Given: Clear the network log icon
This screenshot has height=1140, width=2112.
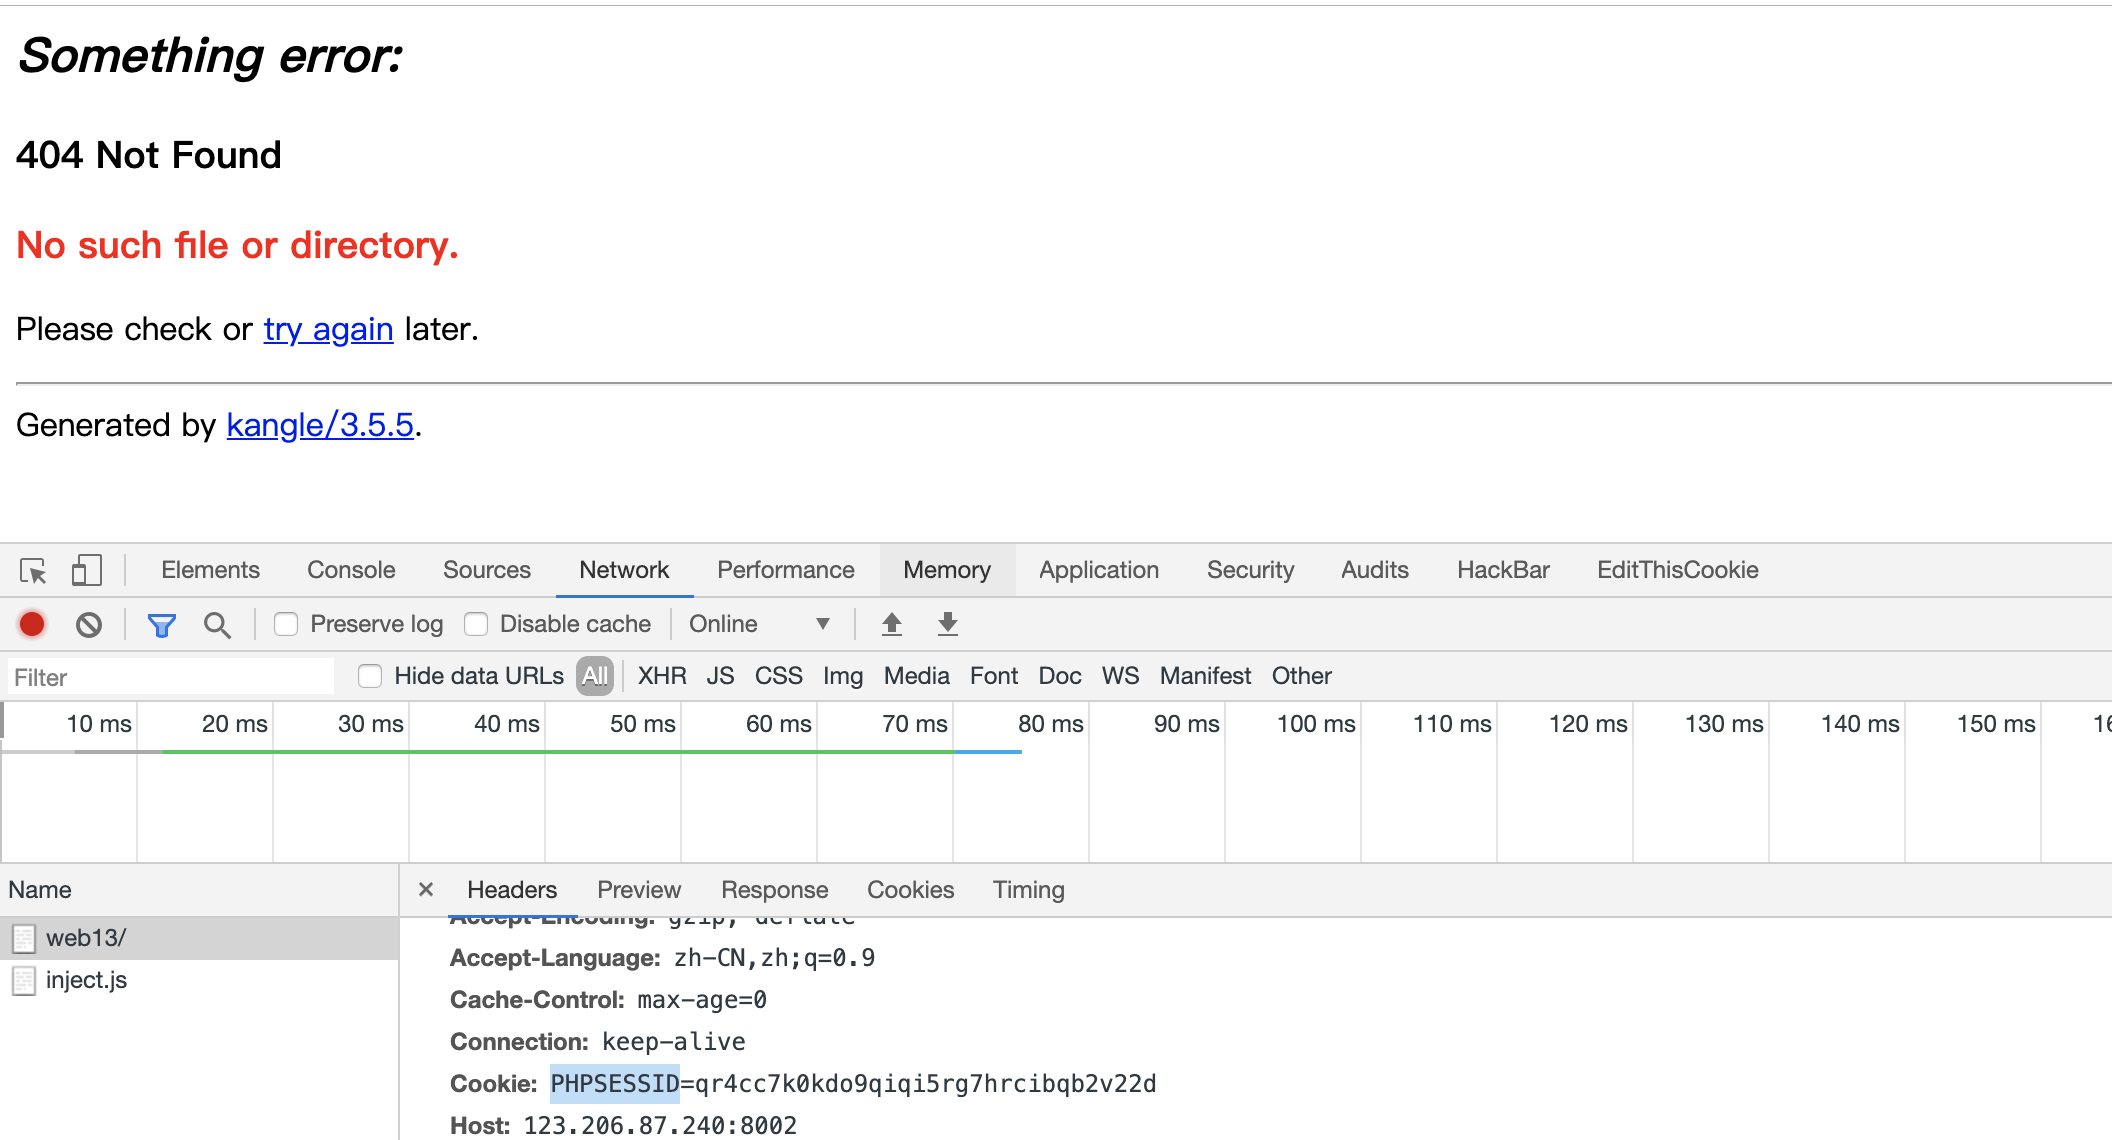Looking at the screenshot, I should [x=89, y=625].
